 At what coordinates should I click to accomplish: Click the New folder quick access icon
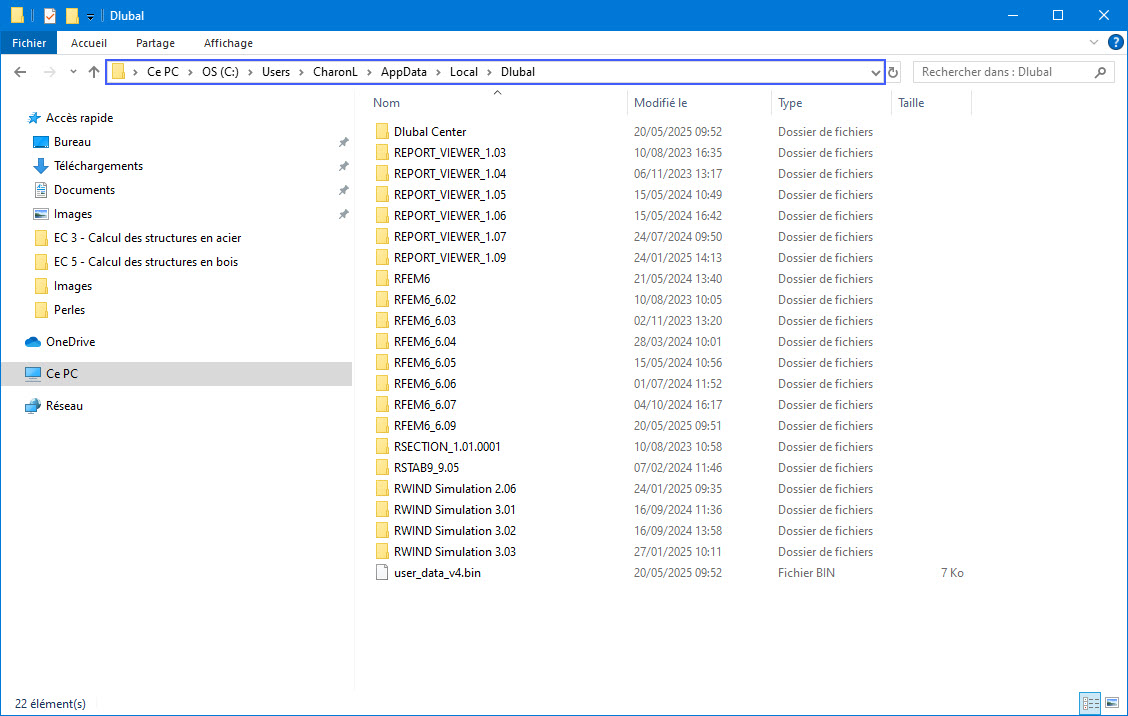72,15
